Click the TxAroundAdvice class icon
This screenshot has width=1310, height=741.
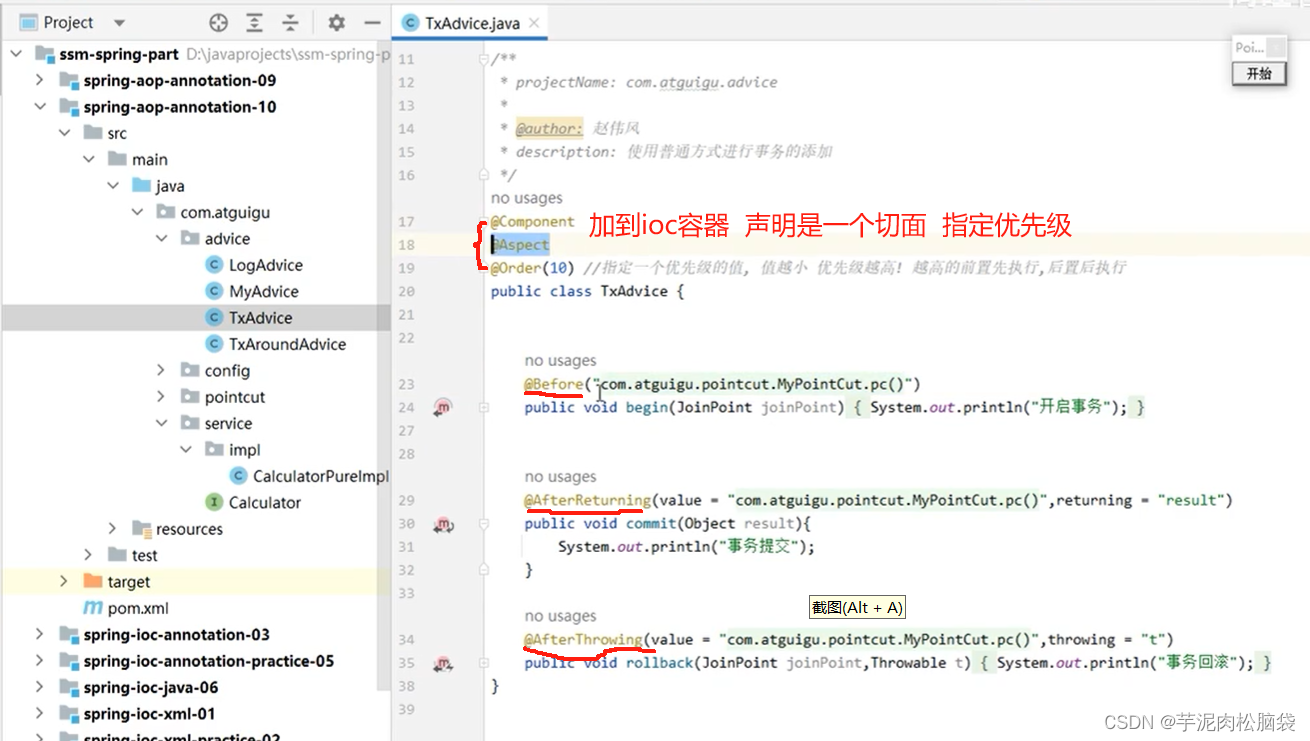[213, 344]
